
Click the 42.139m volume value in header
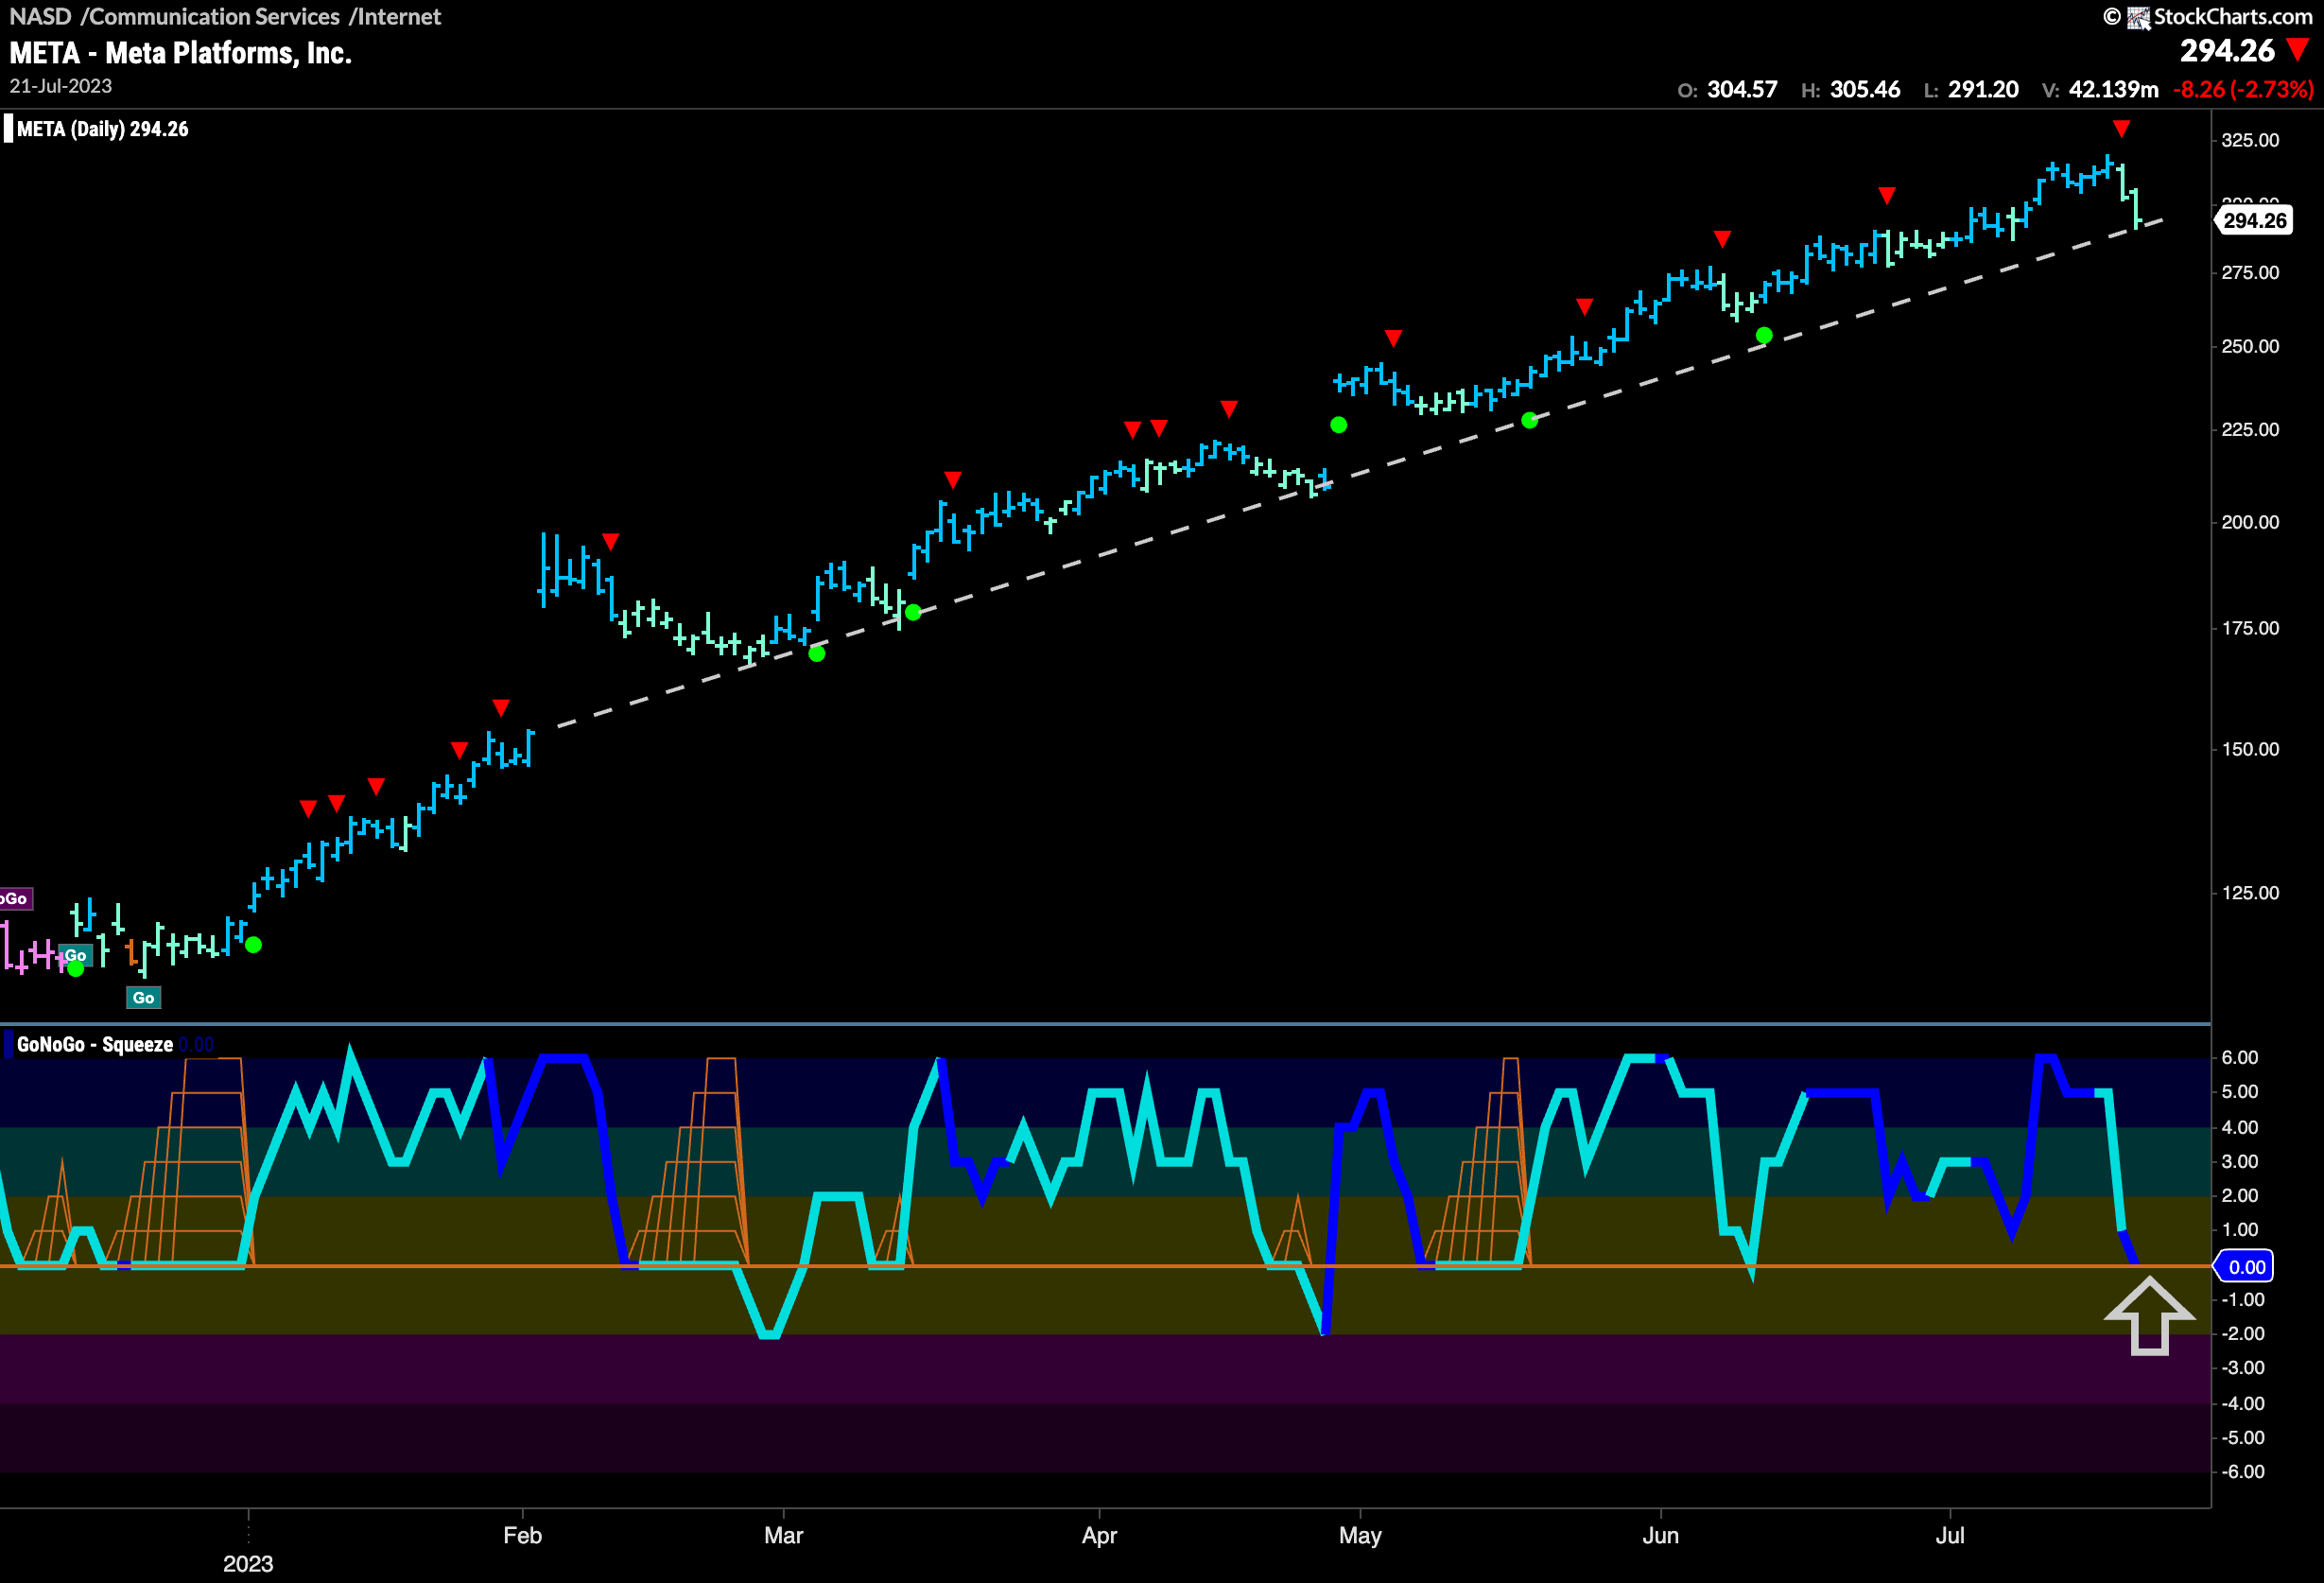click(x=2113, y=90)
